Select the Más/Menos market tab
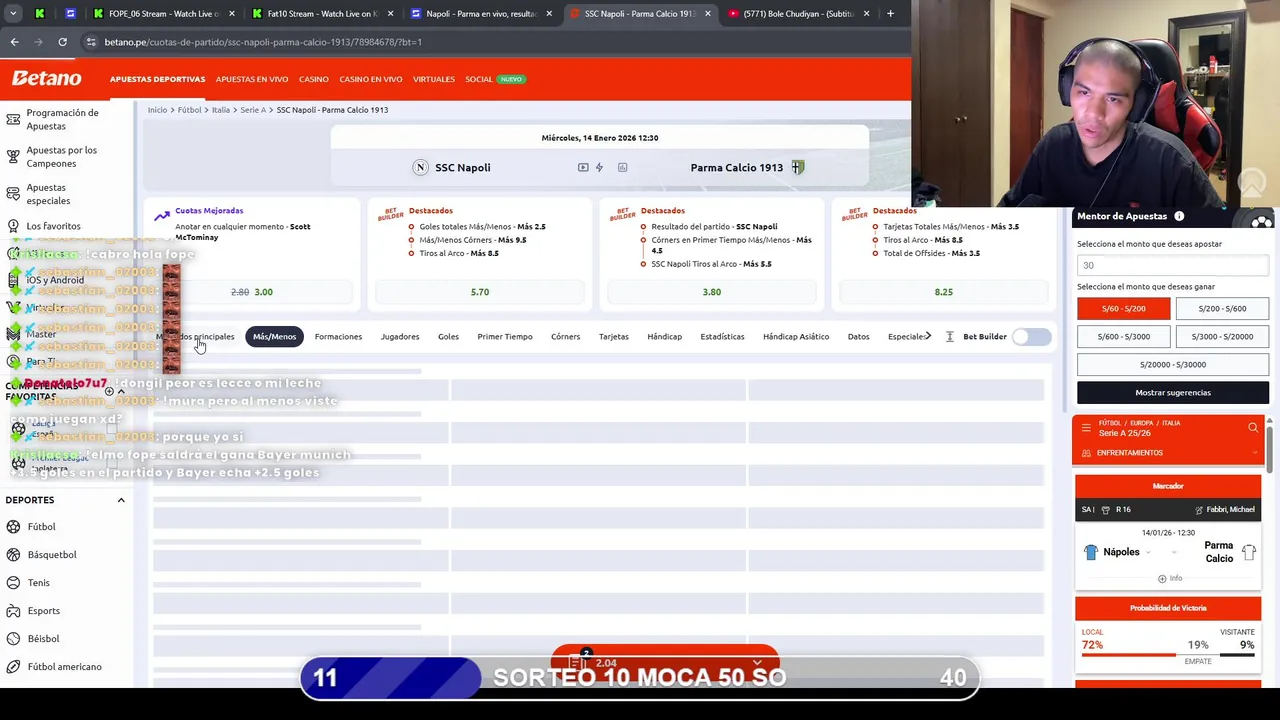This screenshot has height=720, width=1280. tap(274, 337)
